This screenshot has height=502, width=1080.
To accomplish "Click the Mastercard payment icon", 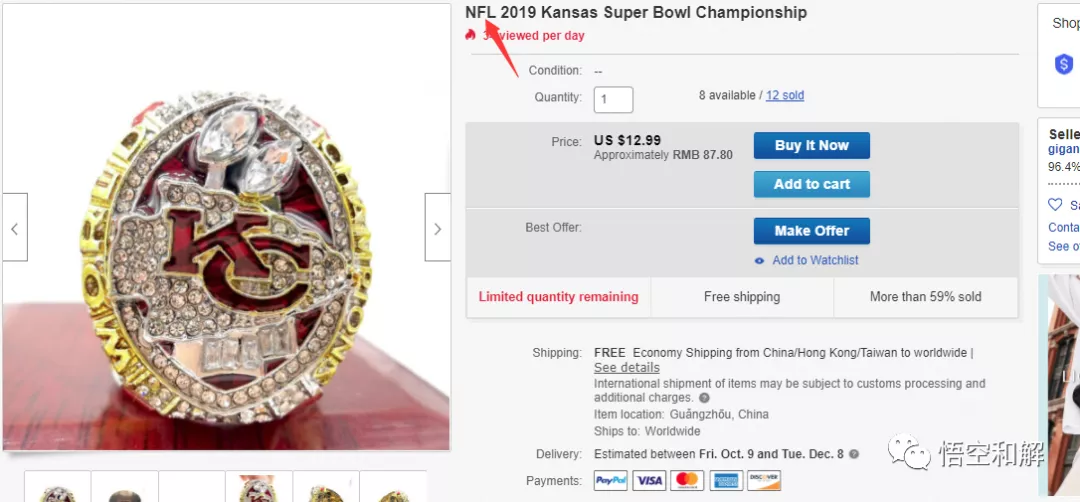I will point(687,481).
